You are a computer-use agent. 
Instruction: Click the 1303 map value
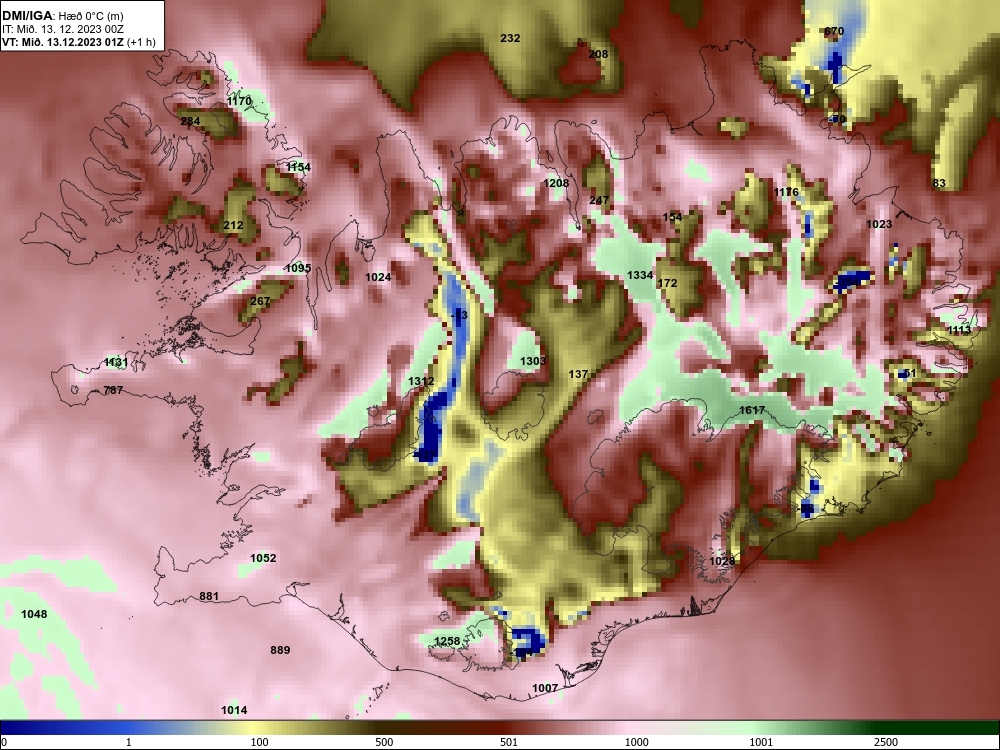coord(533,362)
